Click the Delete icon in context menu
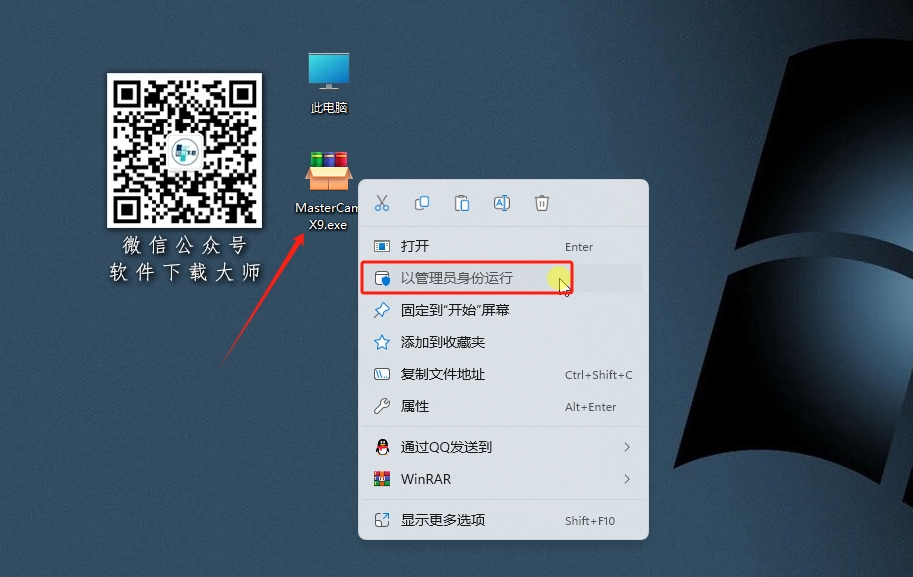 point(542,202)
